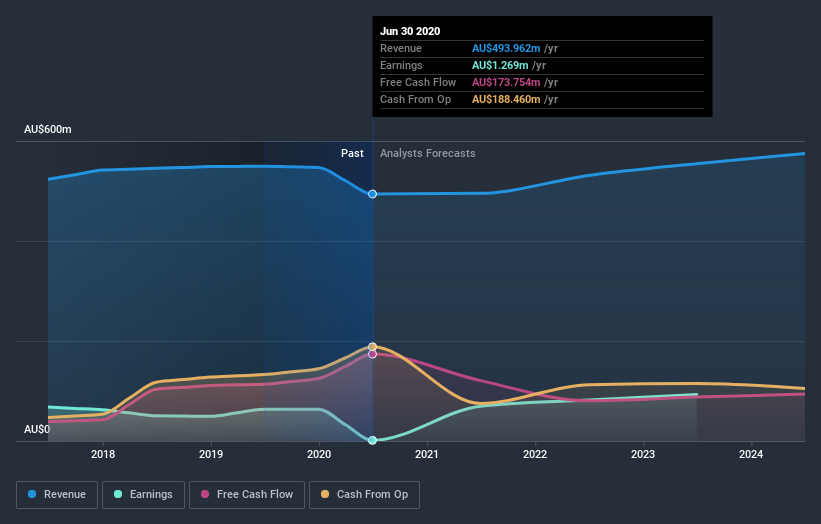Click the orange Cash From Op legend dot
Screen dimensions: 821x524
coord(325,494)
